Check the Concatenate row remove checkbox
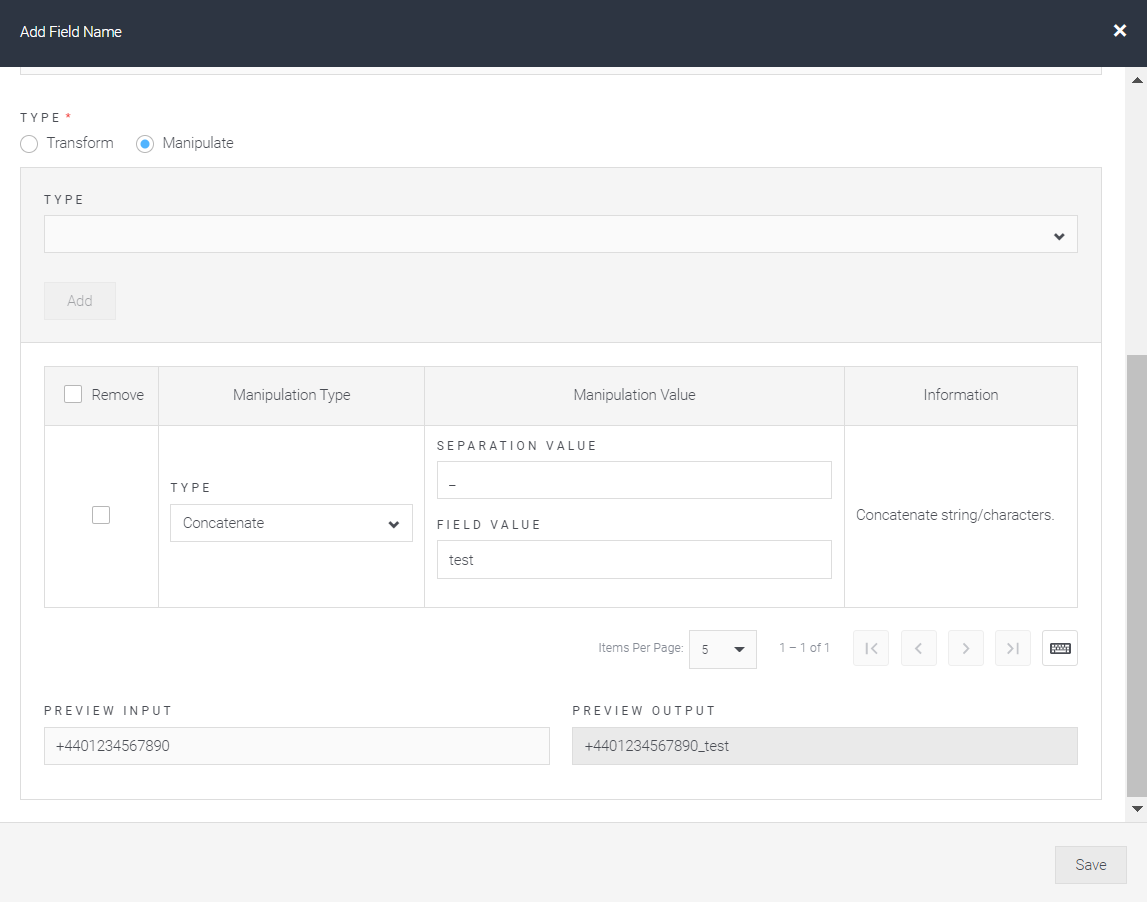This screenshot has width=1147, height=902. coord(101,515)
